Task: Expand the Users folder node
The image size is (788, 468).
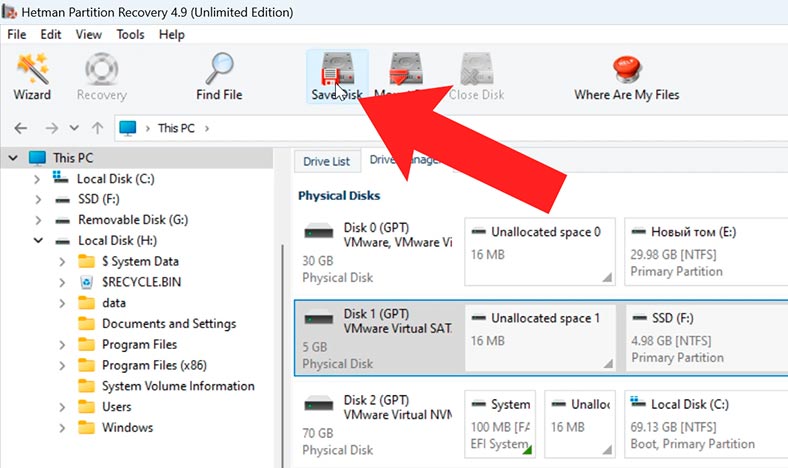Action: click(x=62, y=407)
